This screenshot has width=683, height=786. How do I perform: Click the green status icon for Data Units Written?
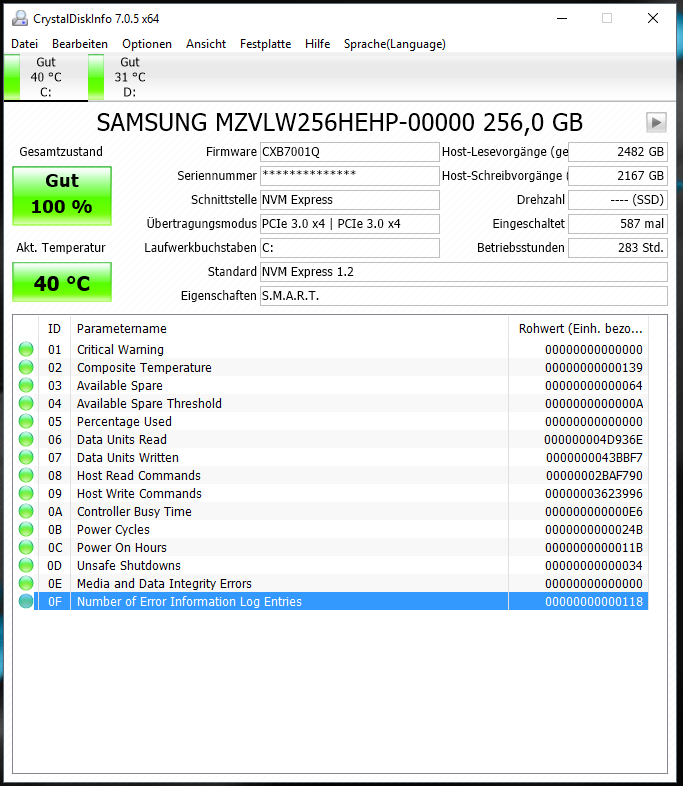point(26,458)
